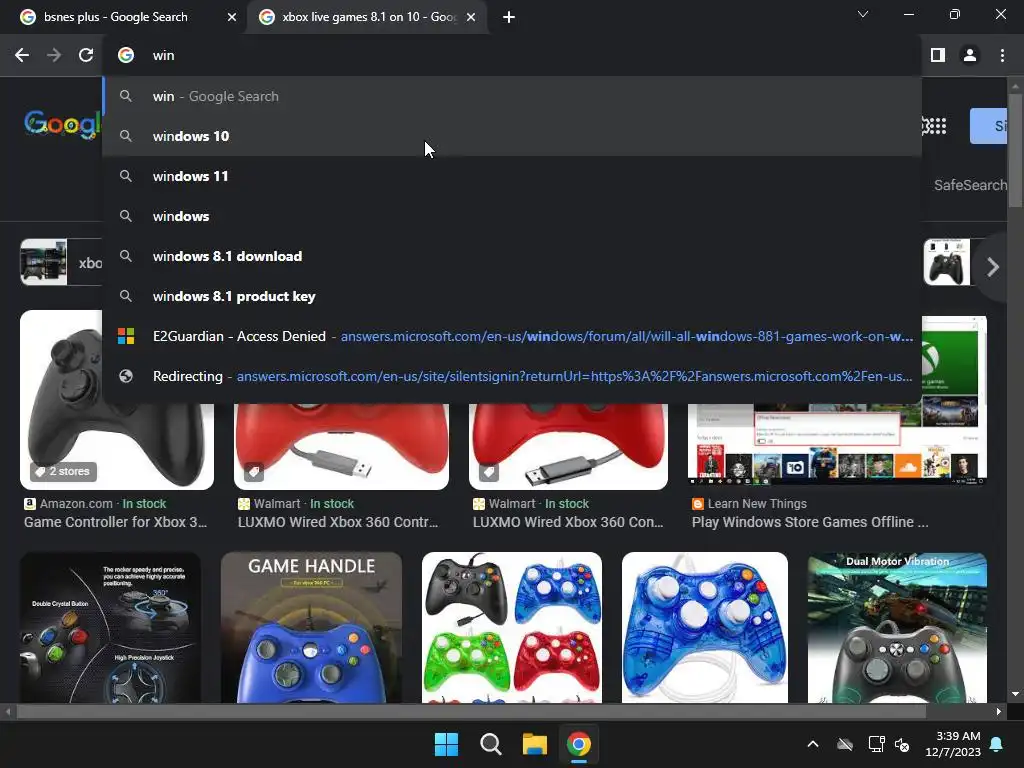The height and width of the screenshot is (768, 1024).
Task: Close the bsnes plus tab
Action: (x=232, y=18)
